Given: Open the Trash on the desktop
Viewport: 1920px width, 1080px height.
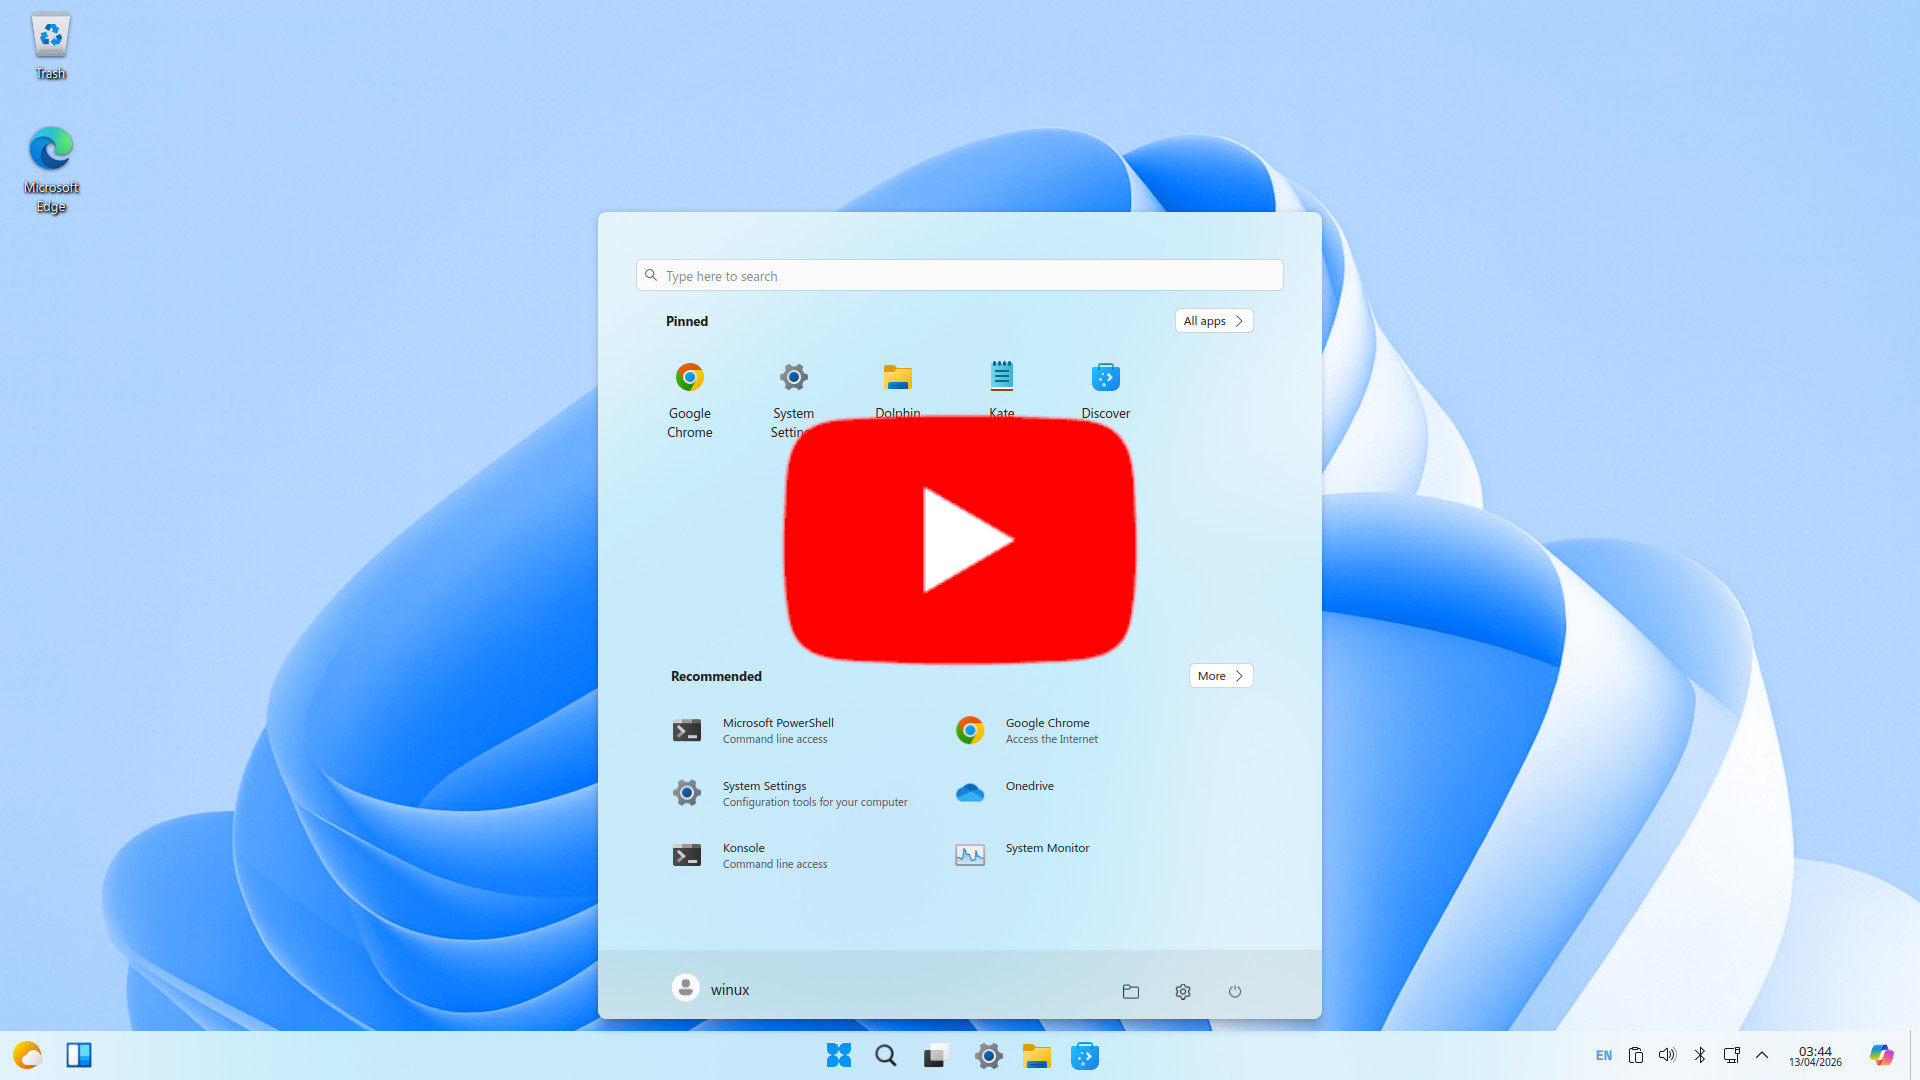Looking at the screenshot, I should point(50,46).
